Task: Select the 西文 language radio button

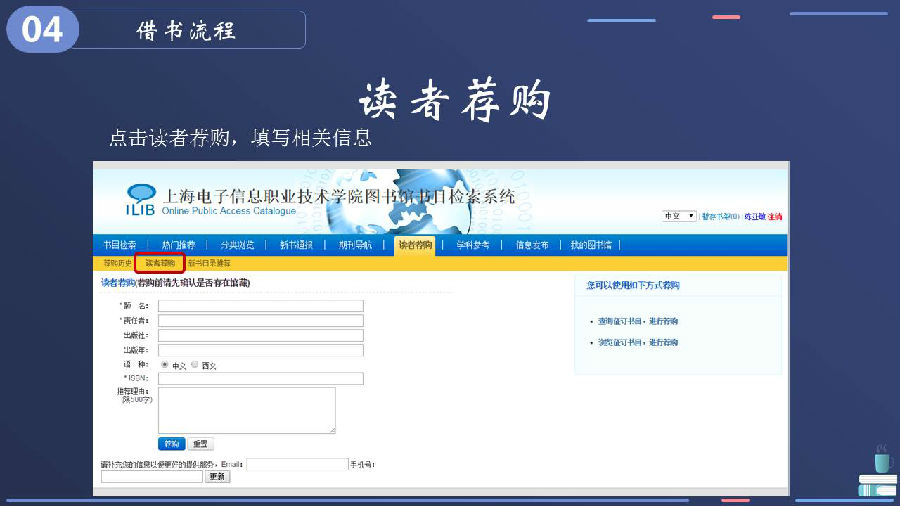Action: pos(195,365)
